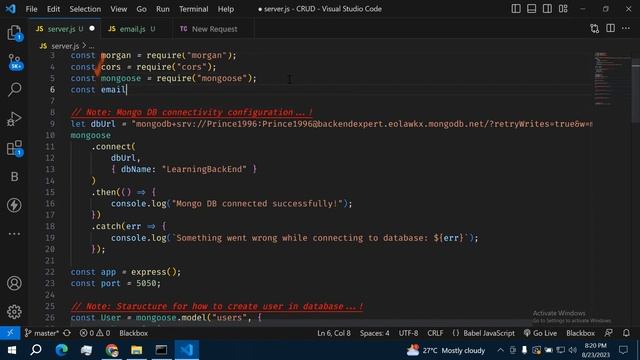Start Go Live server

point(540,333)
